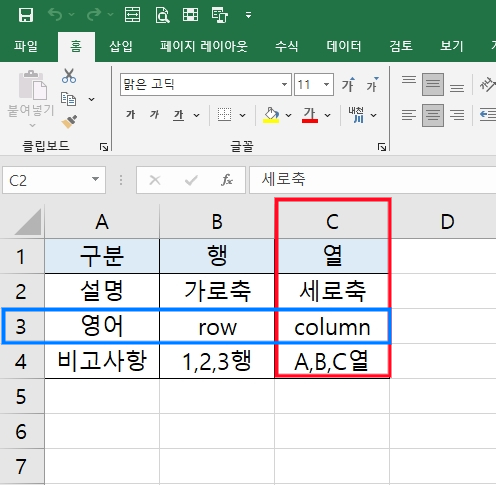Increase font size with the larger 가 icon
The image size is (496, 485).
coord(348,84)
